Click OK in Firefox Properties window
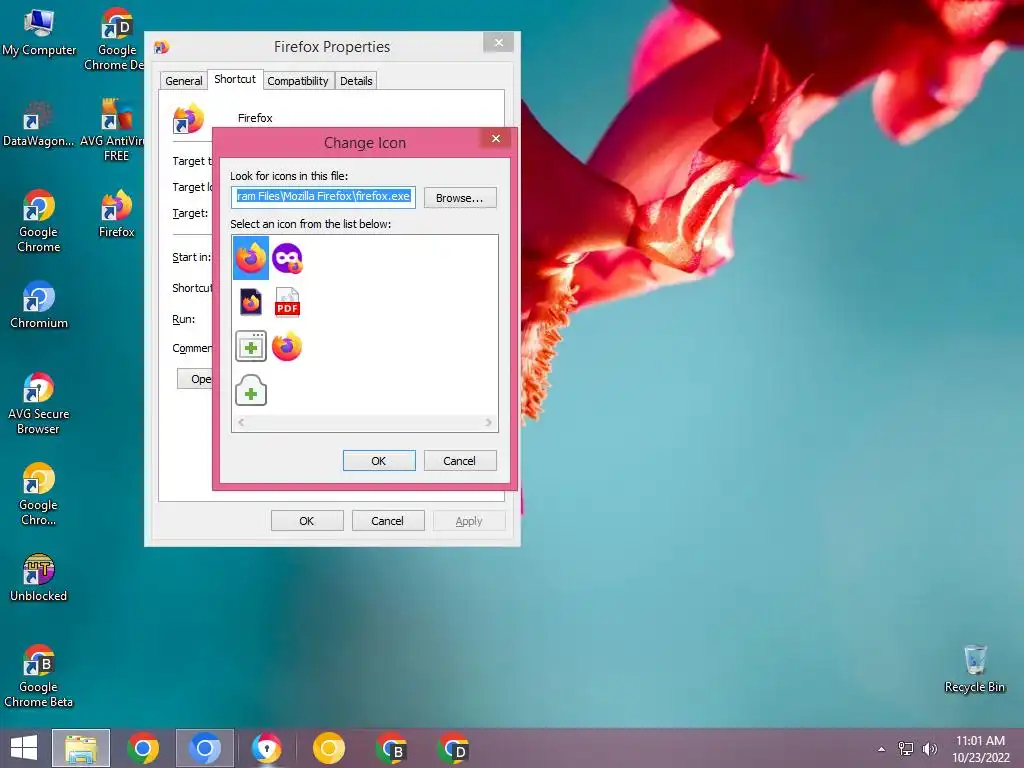Viewport: 1024px width, 768px height. pos(307,521)
